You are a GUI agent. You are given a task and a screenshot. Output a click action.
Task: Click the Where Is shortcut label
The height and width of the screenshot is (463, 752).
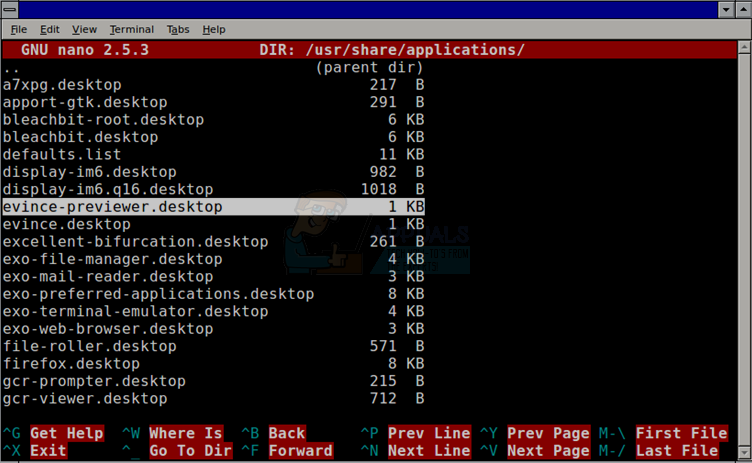186,433
